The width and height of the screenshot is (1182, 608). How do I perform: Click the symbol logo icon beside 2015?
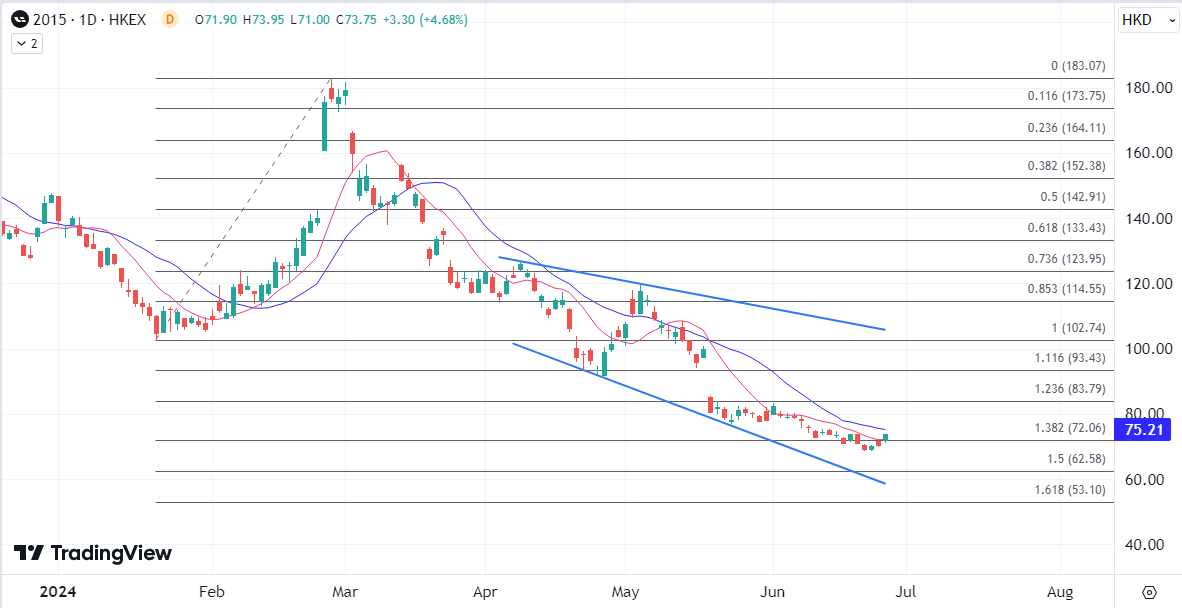(19, 20)
